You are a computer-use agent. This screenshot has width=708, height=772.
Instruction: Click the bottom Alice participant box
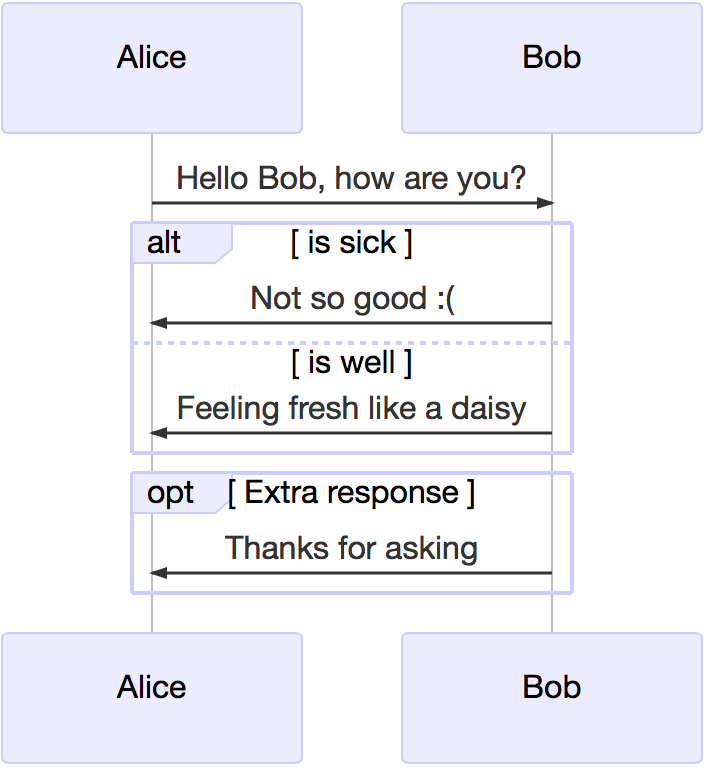[152, 698]
